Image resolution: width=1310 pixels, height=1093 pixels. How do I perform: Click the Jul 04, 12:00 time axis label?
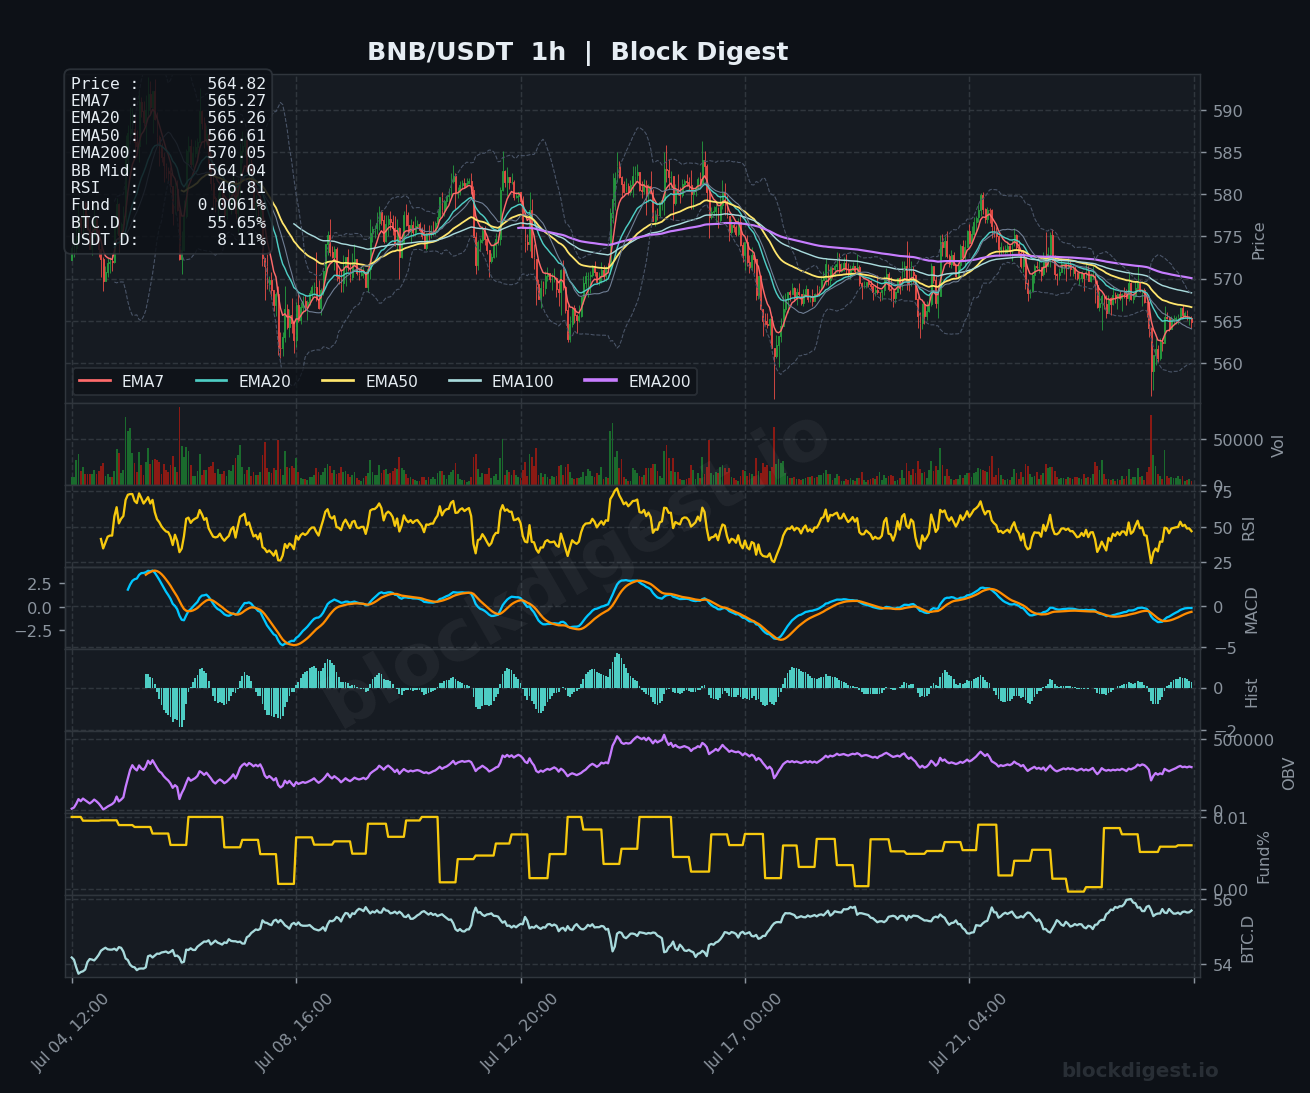pos(69,1033)
